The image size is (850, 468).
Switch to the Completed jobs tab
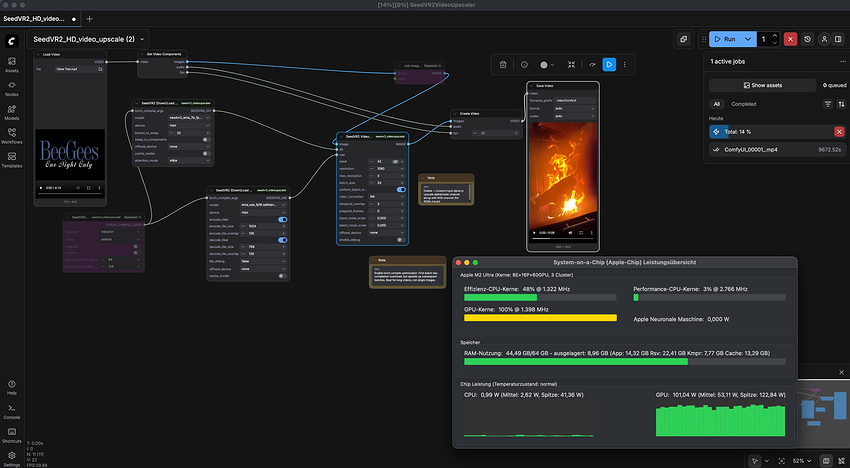tap(744, 103)
